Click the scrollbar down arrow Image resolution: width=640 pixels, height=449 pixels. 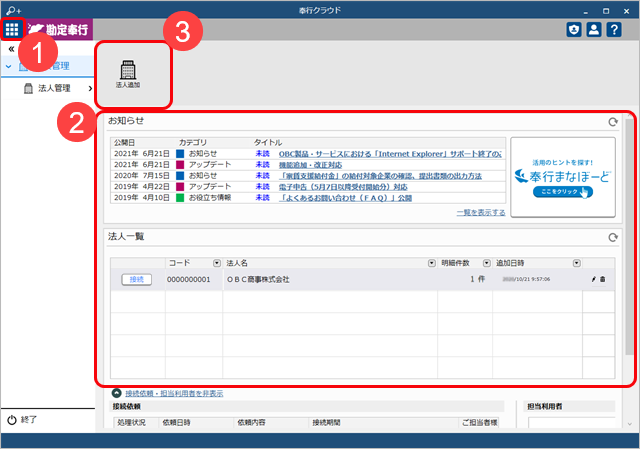(629, 424)
